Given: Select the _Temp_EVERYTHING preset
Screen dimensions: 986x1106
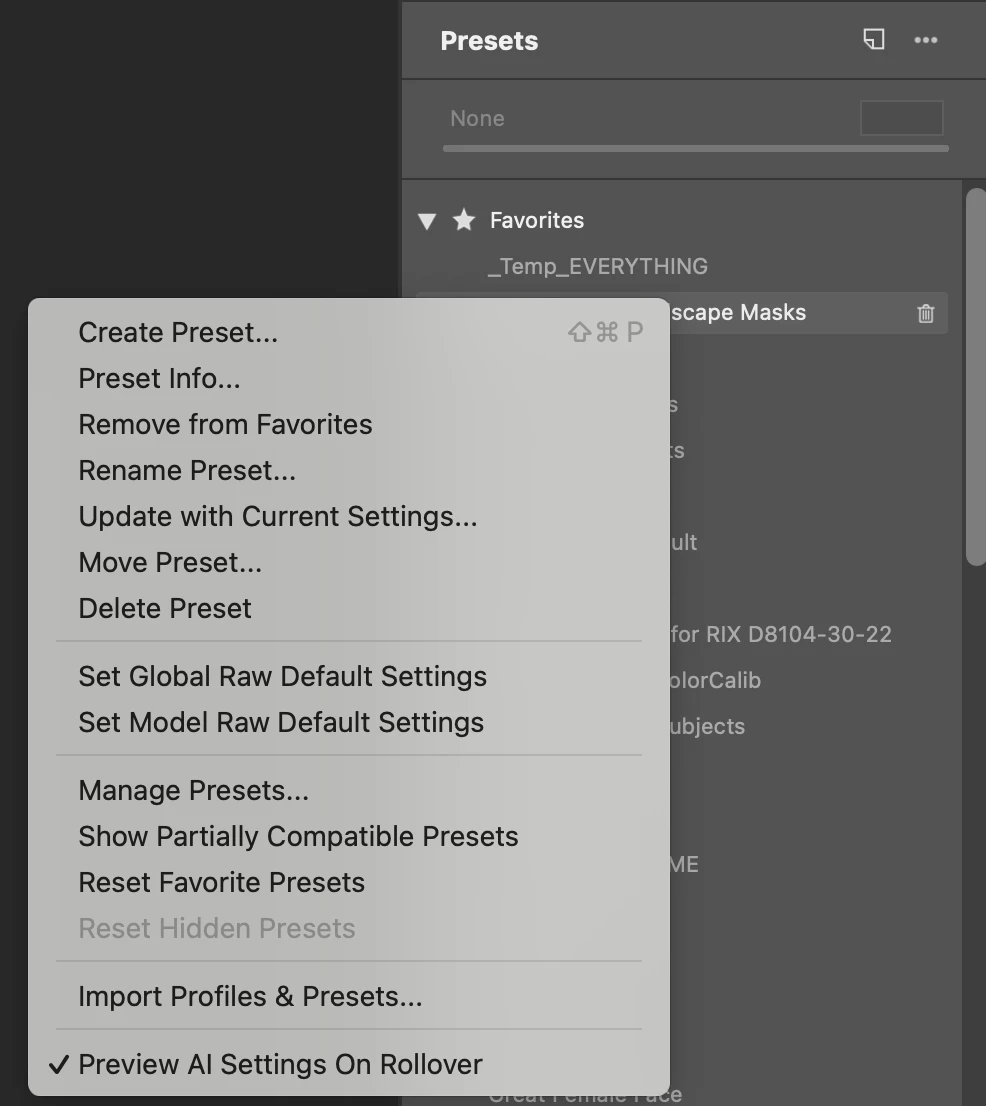Looking at the screenshot, I should point(598,266).
